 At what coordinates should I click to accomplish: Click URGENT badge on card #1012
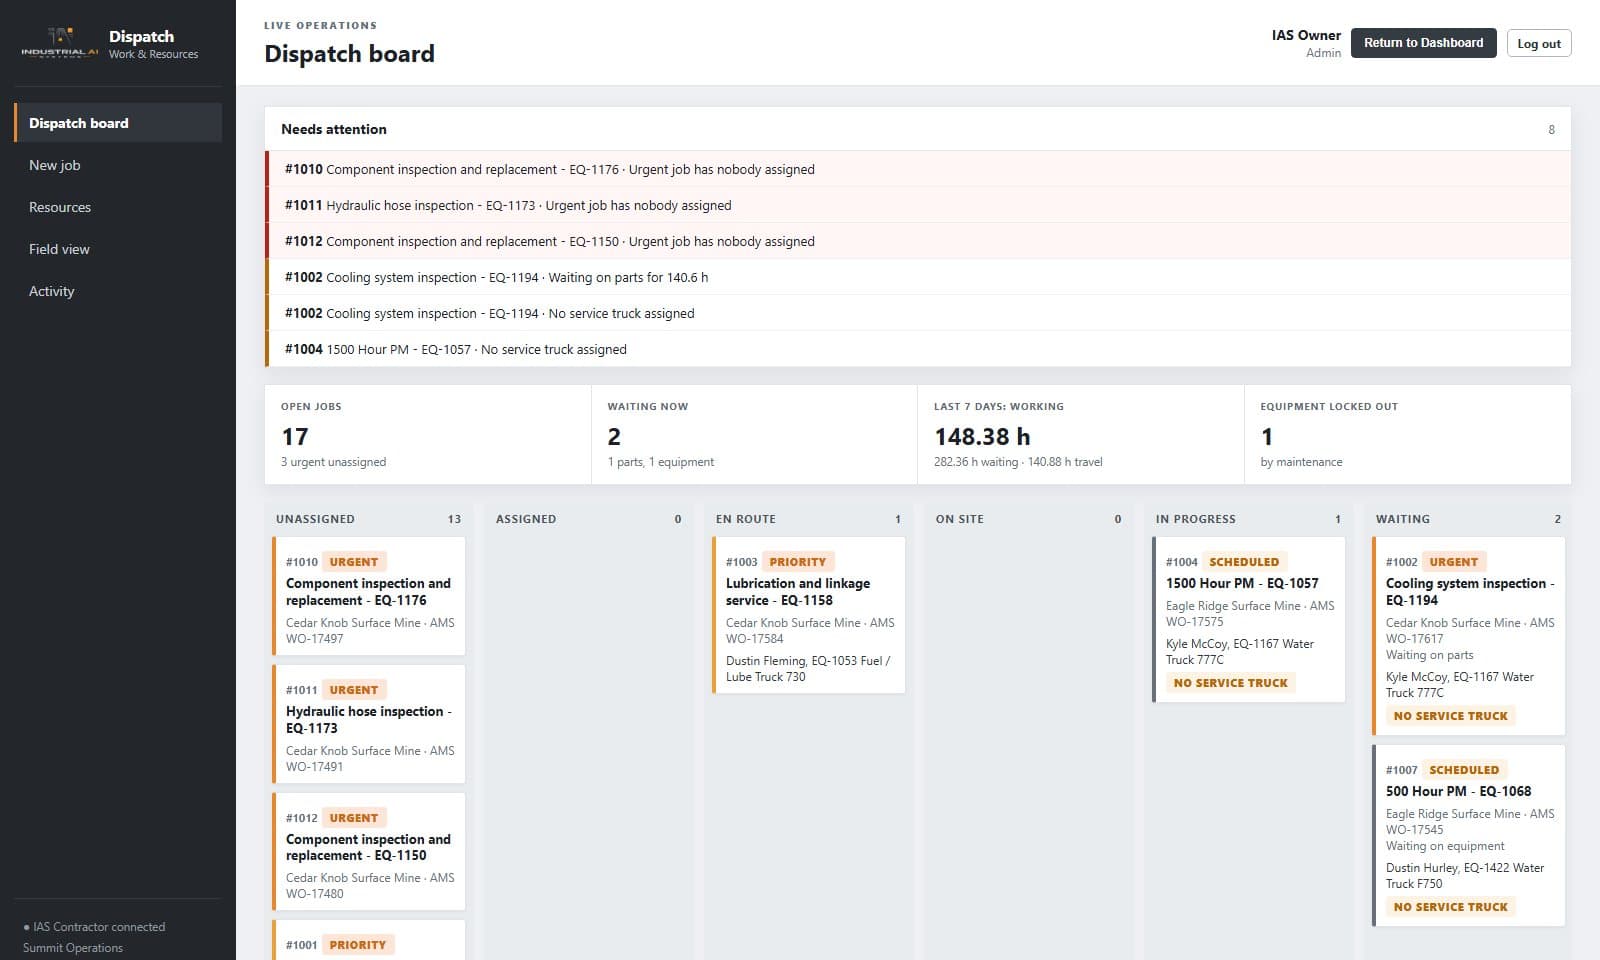[354, 818]
